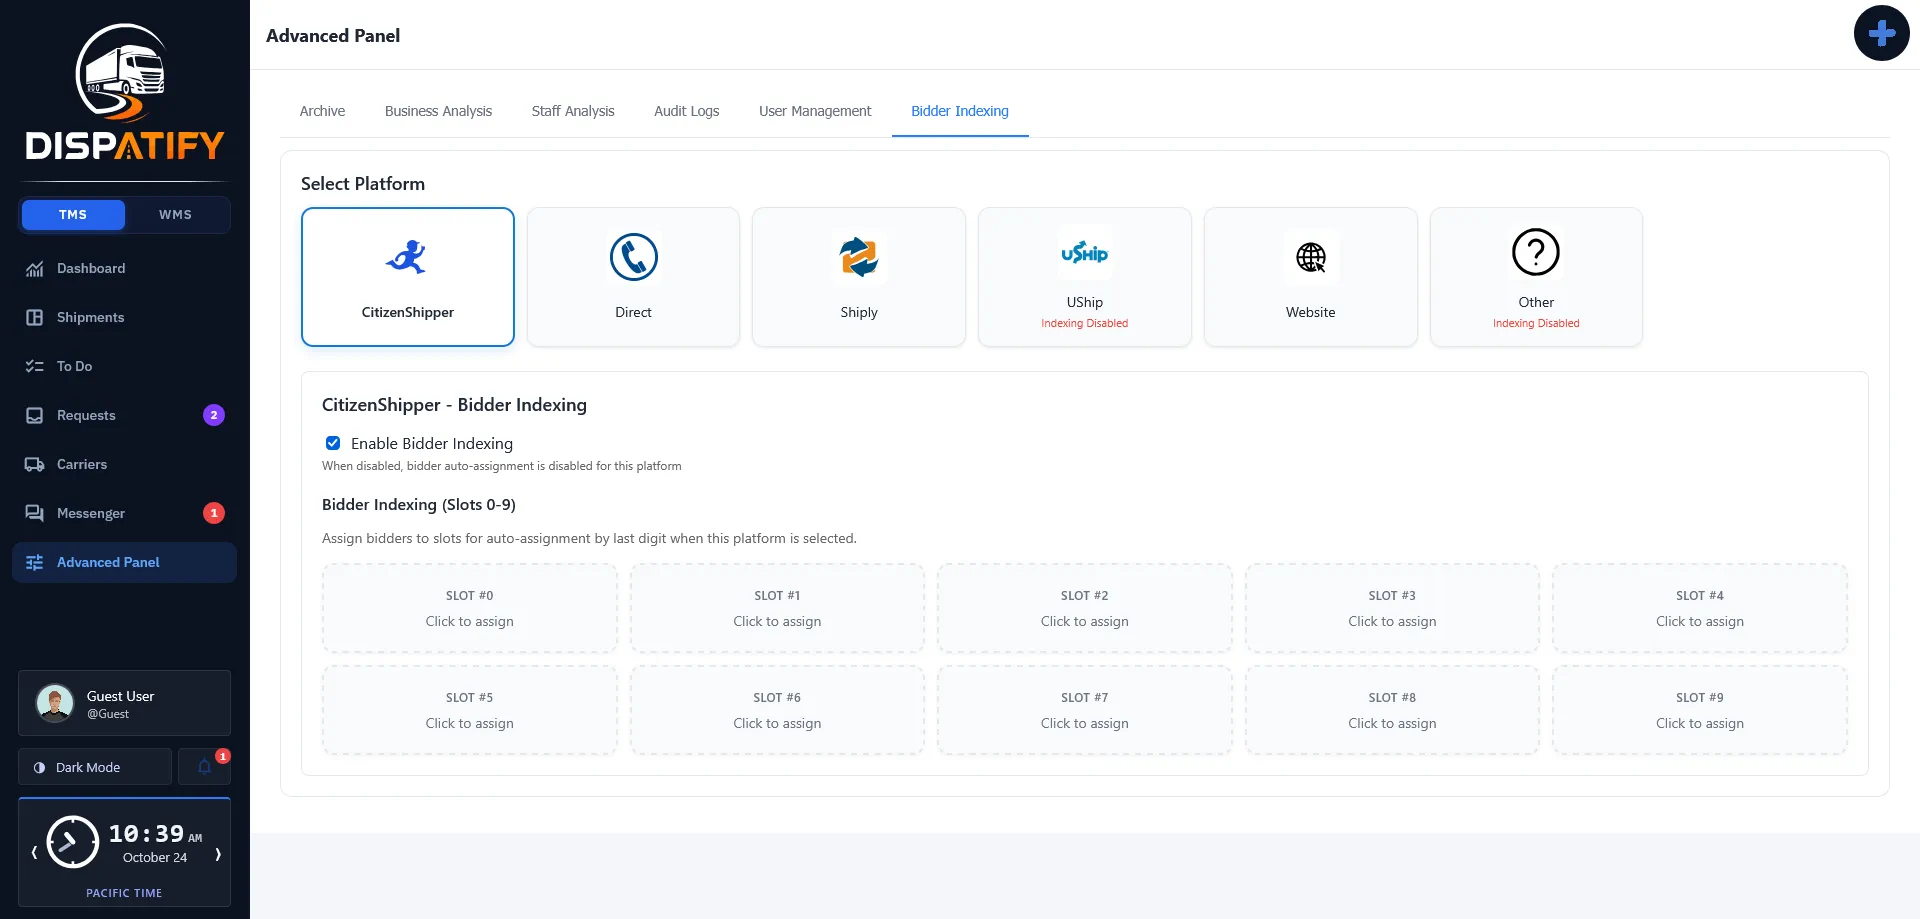Image resolution: width=1920 pixels, height=919 pixels.
Task: Click the right chevron on clock widget
Action: click(x=217, y=853)
